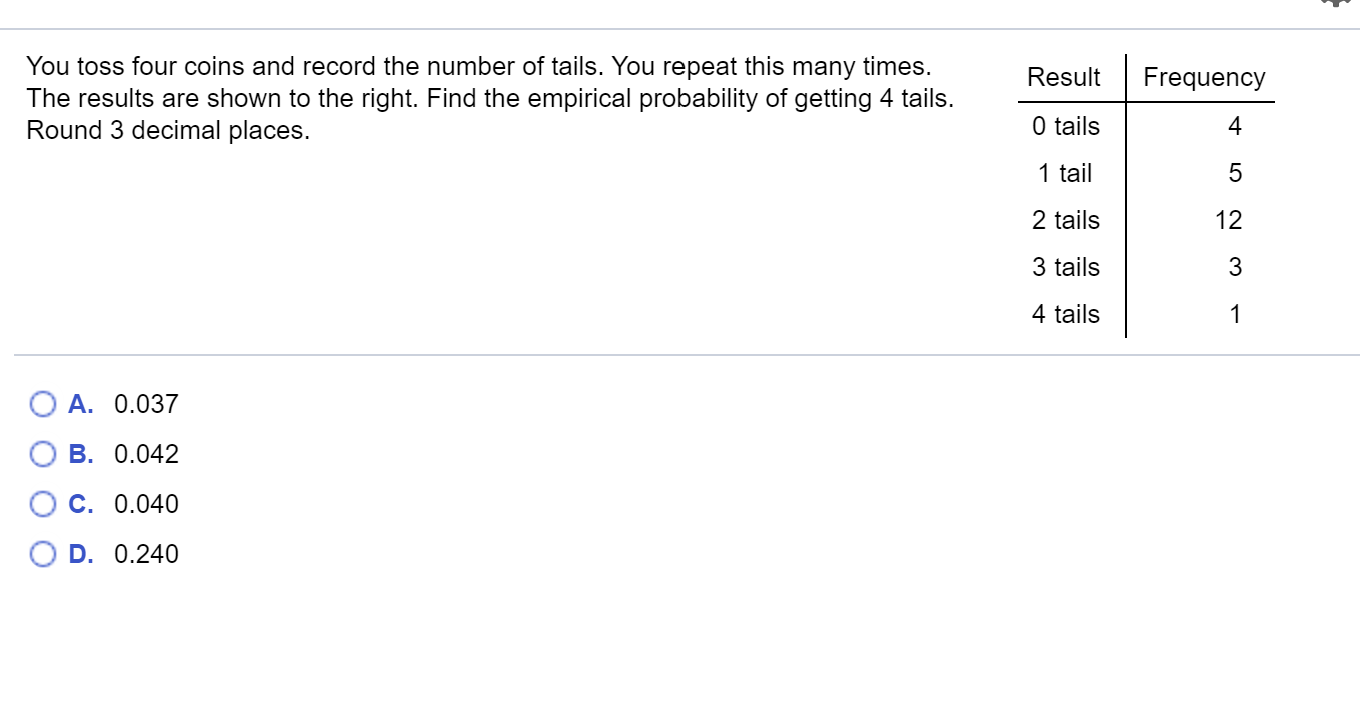
Task: Click the answer value 0.042 text
Action: point(146,454)
